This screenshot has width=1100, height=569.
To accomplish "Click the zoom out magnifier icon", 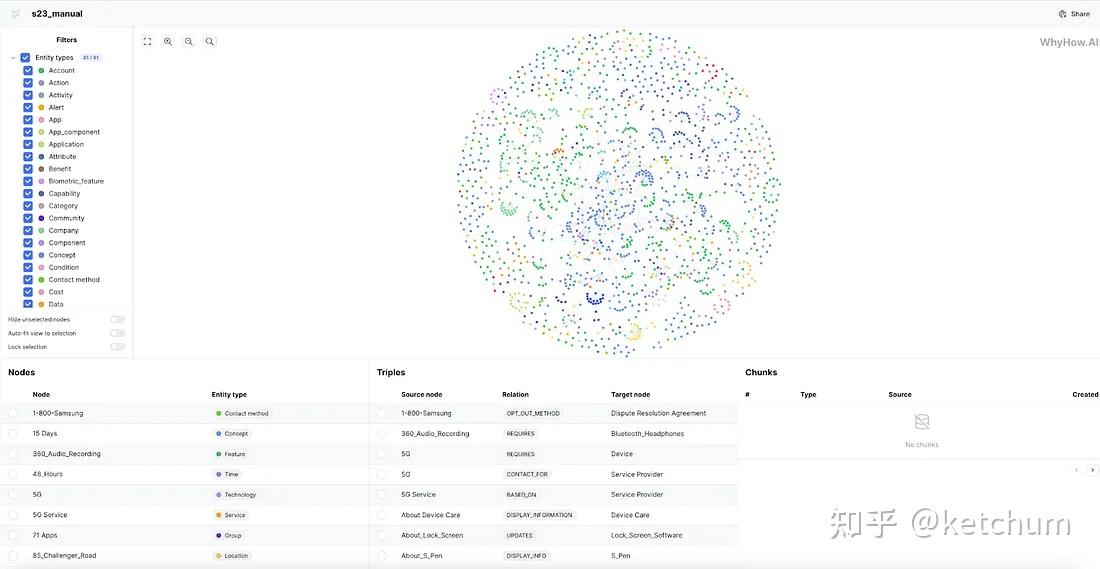I will coord(189,41).
